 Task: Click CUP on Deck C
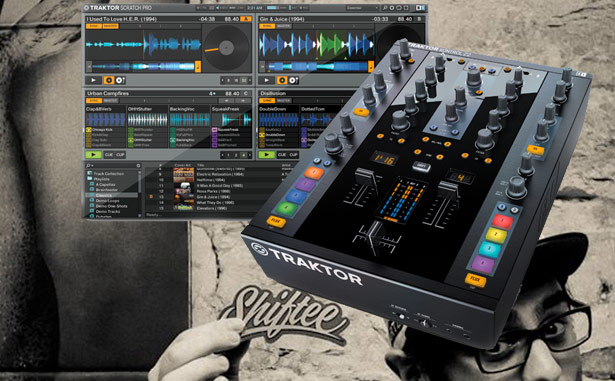pos(120,155)
